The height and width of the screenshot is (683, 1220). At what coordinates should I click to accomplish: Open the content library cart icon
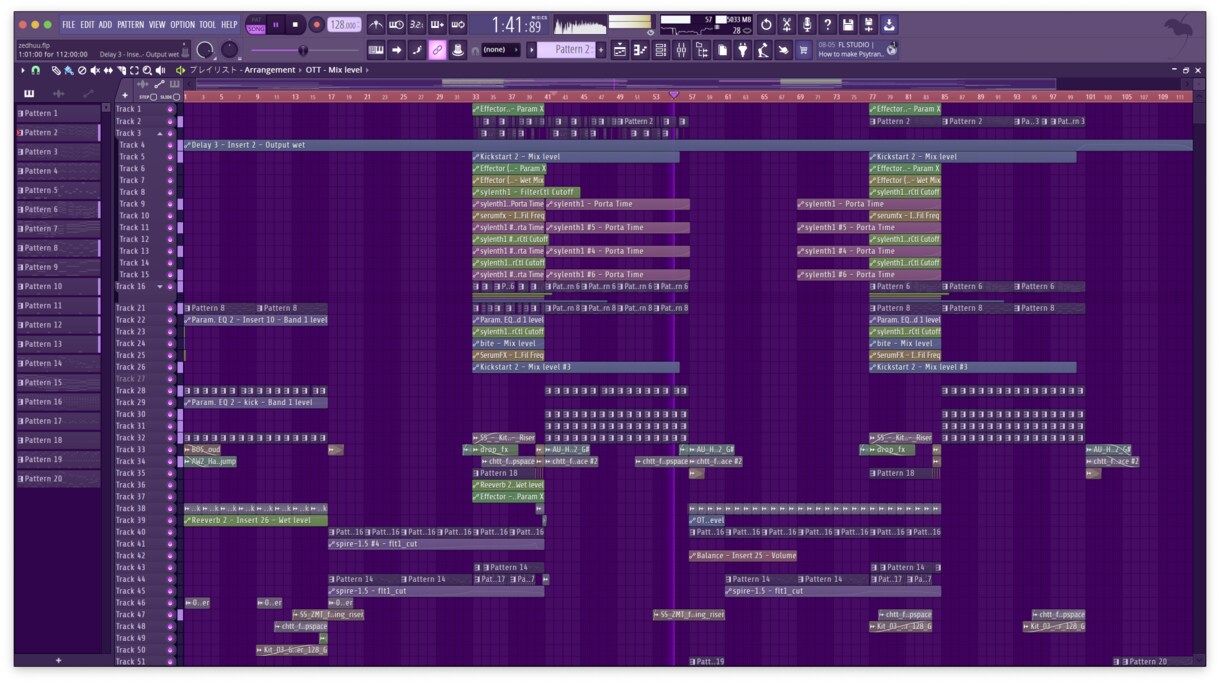803,49
